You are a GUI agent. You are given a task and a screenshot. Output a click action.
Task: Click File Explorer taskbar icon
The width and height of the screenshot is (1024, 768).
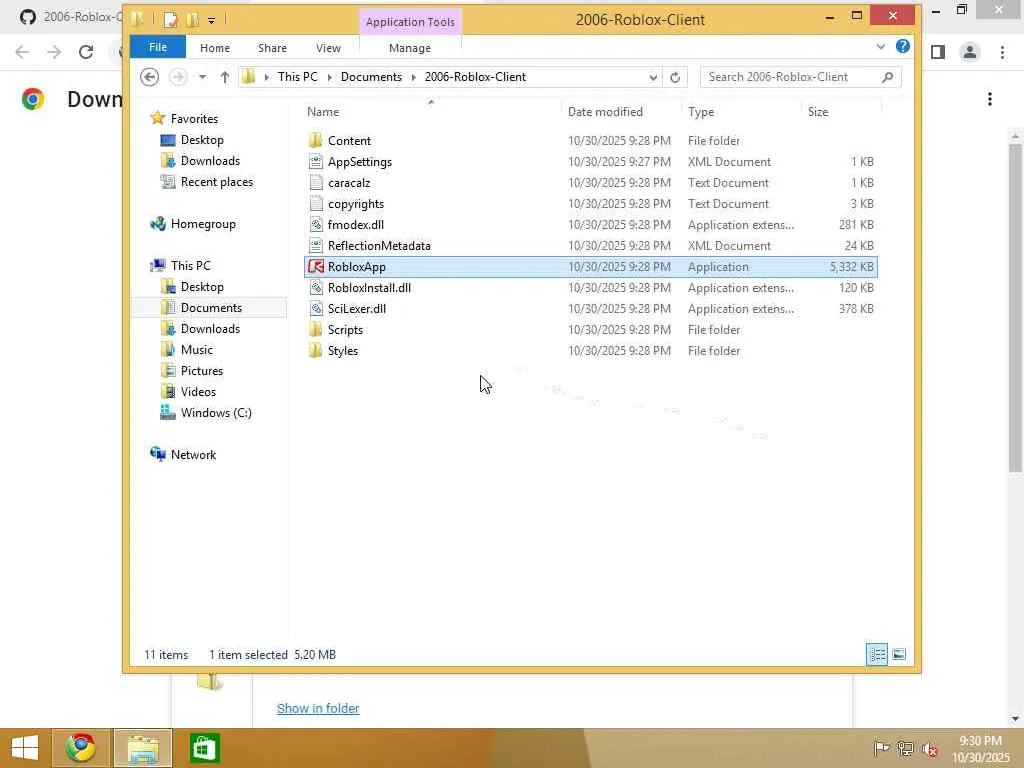click(x=143, y=748)
